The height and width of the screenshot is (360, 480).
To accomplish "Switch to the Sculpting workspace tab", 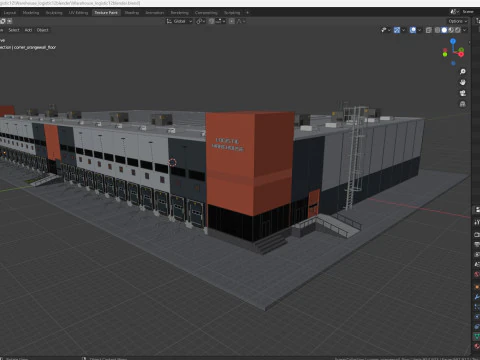I will coord(54,13).
